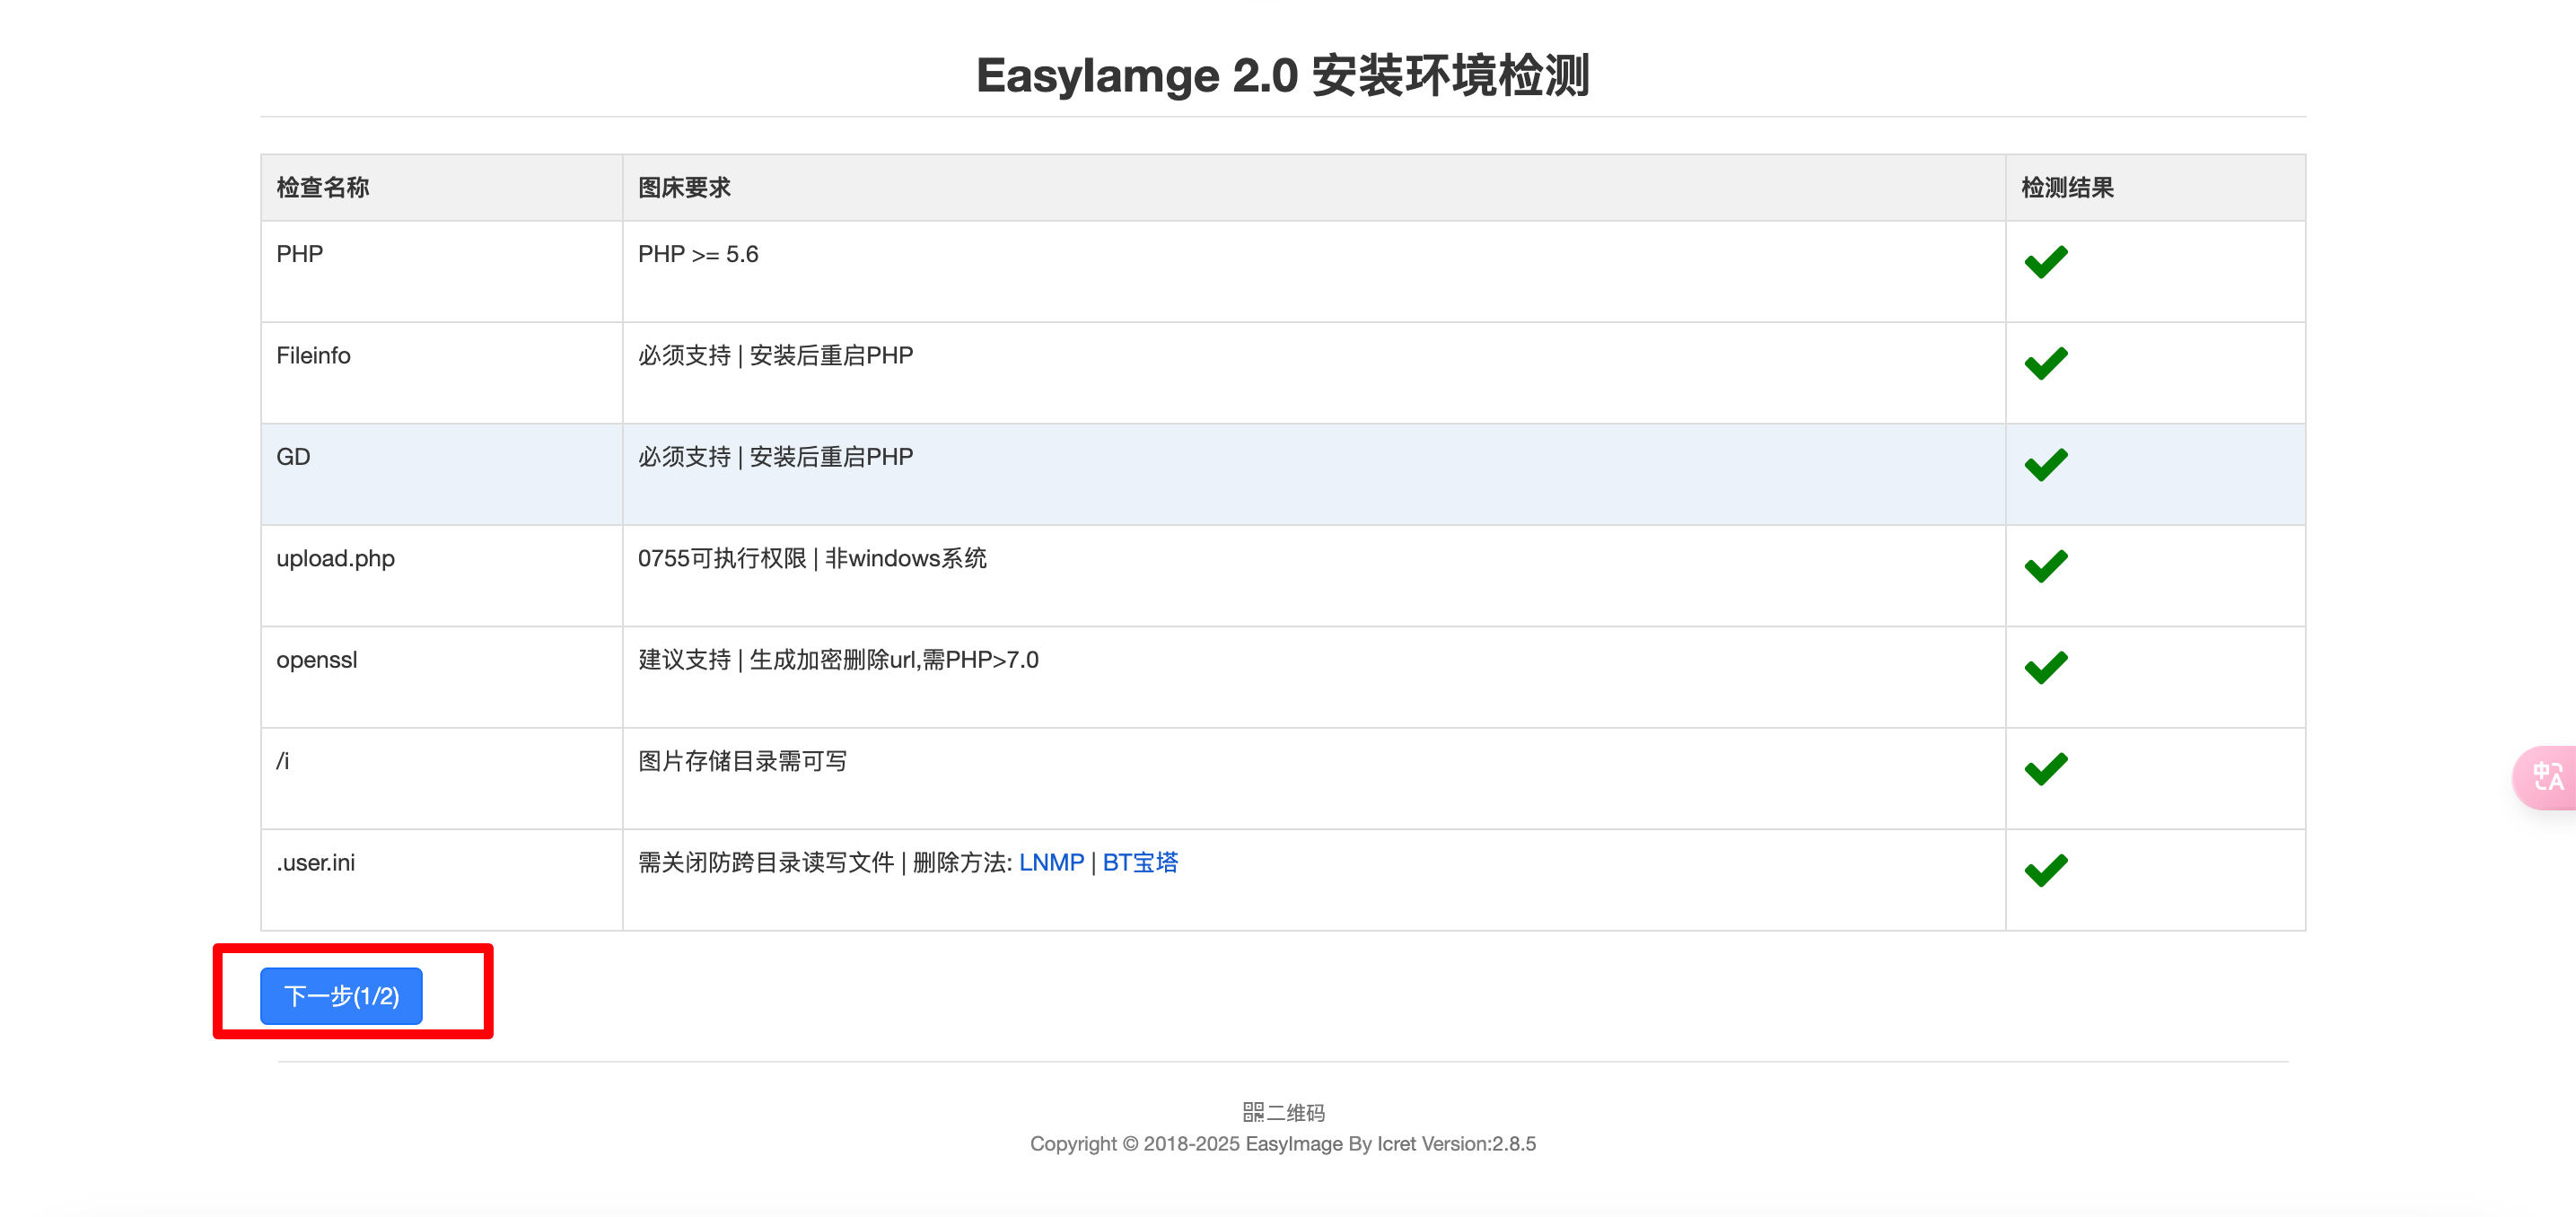Click the upload.php row green checkmark

tap(2045, 566)
